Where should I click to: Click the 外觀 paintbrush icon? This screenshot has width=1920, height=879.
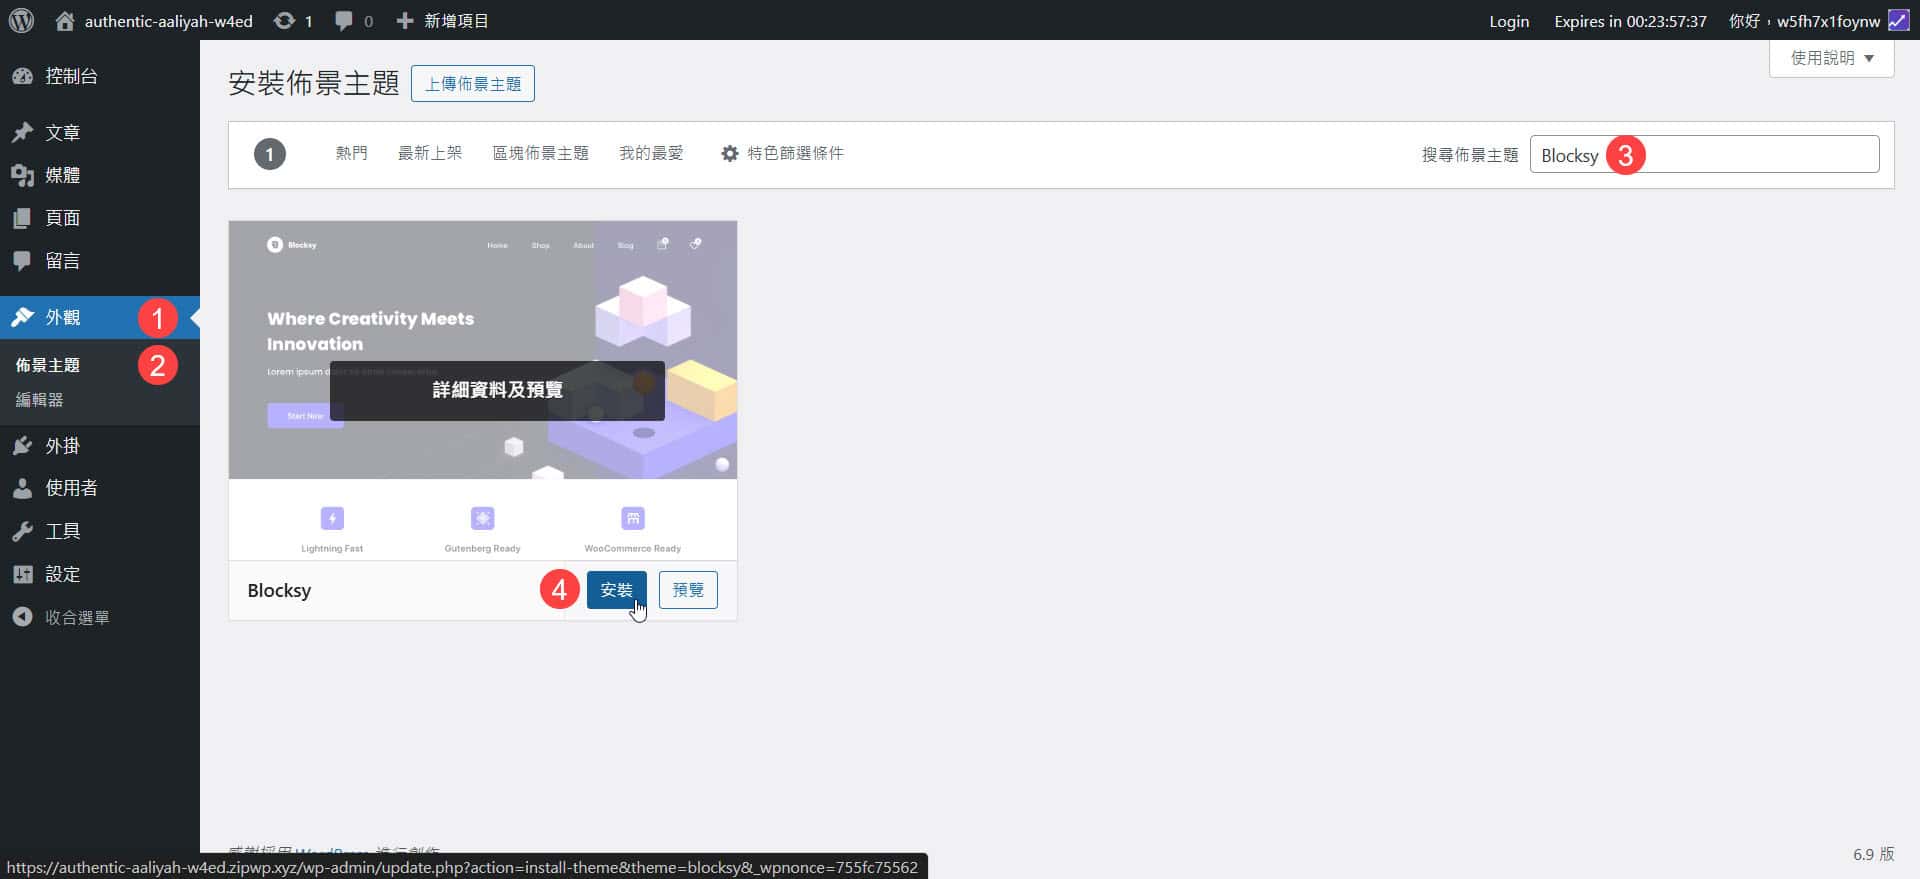[x=22, y=317]
